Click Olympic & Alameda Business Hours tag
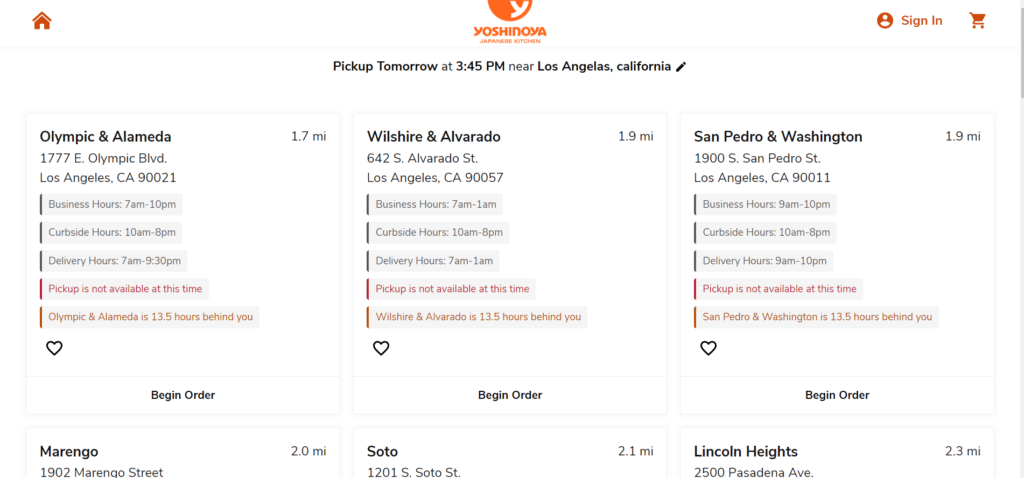Screen dimensions: 1024x478 click(112, 204)
